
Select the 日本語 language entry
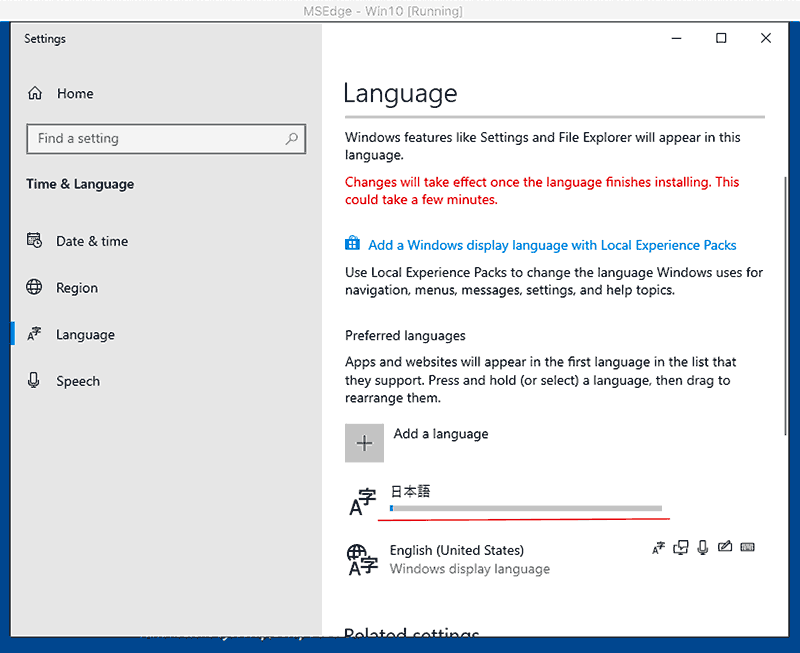click(410, 492)
